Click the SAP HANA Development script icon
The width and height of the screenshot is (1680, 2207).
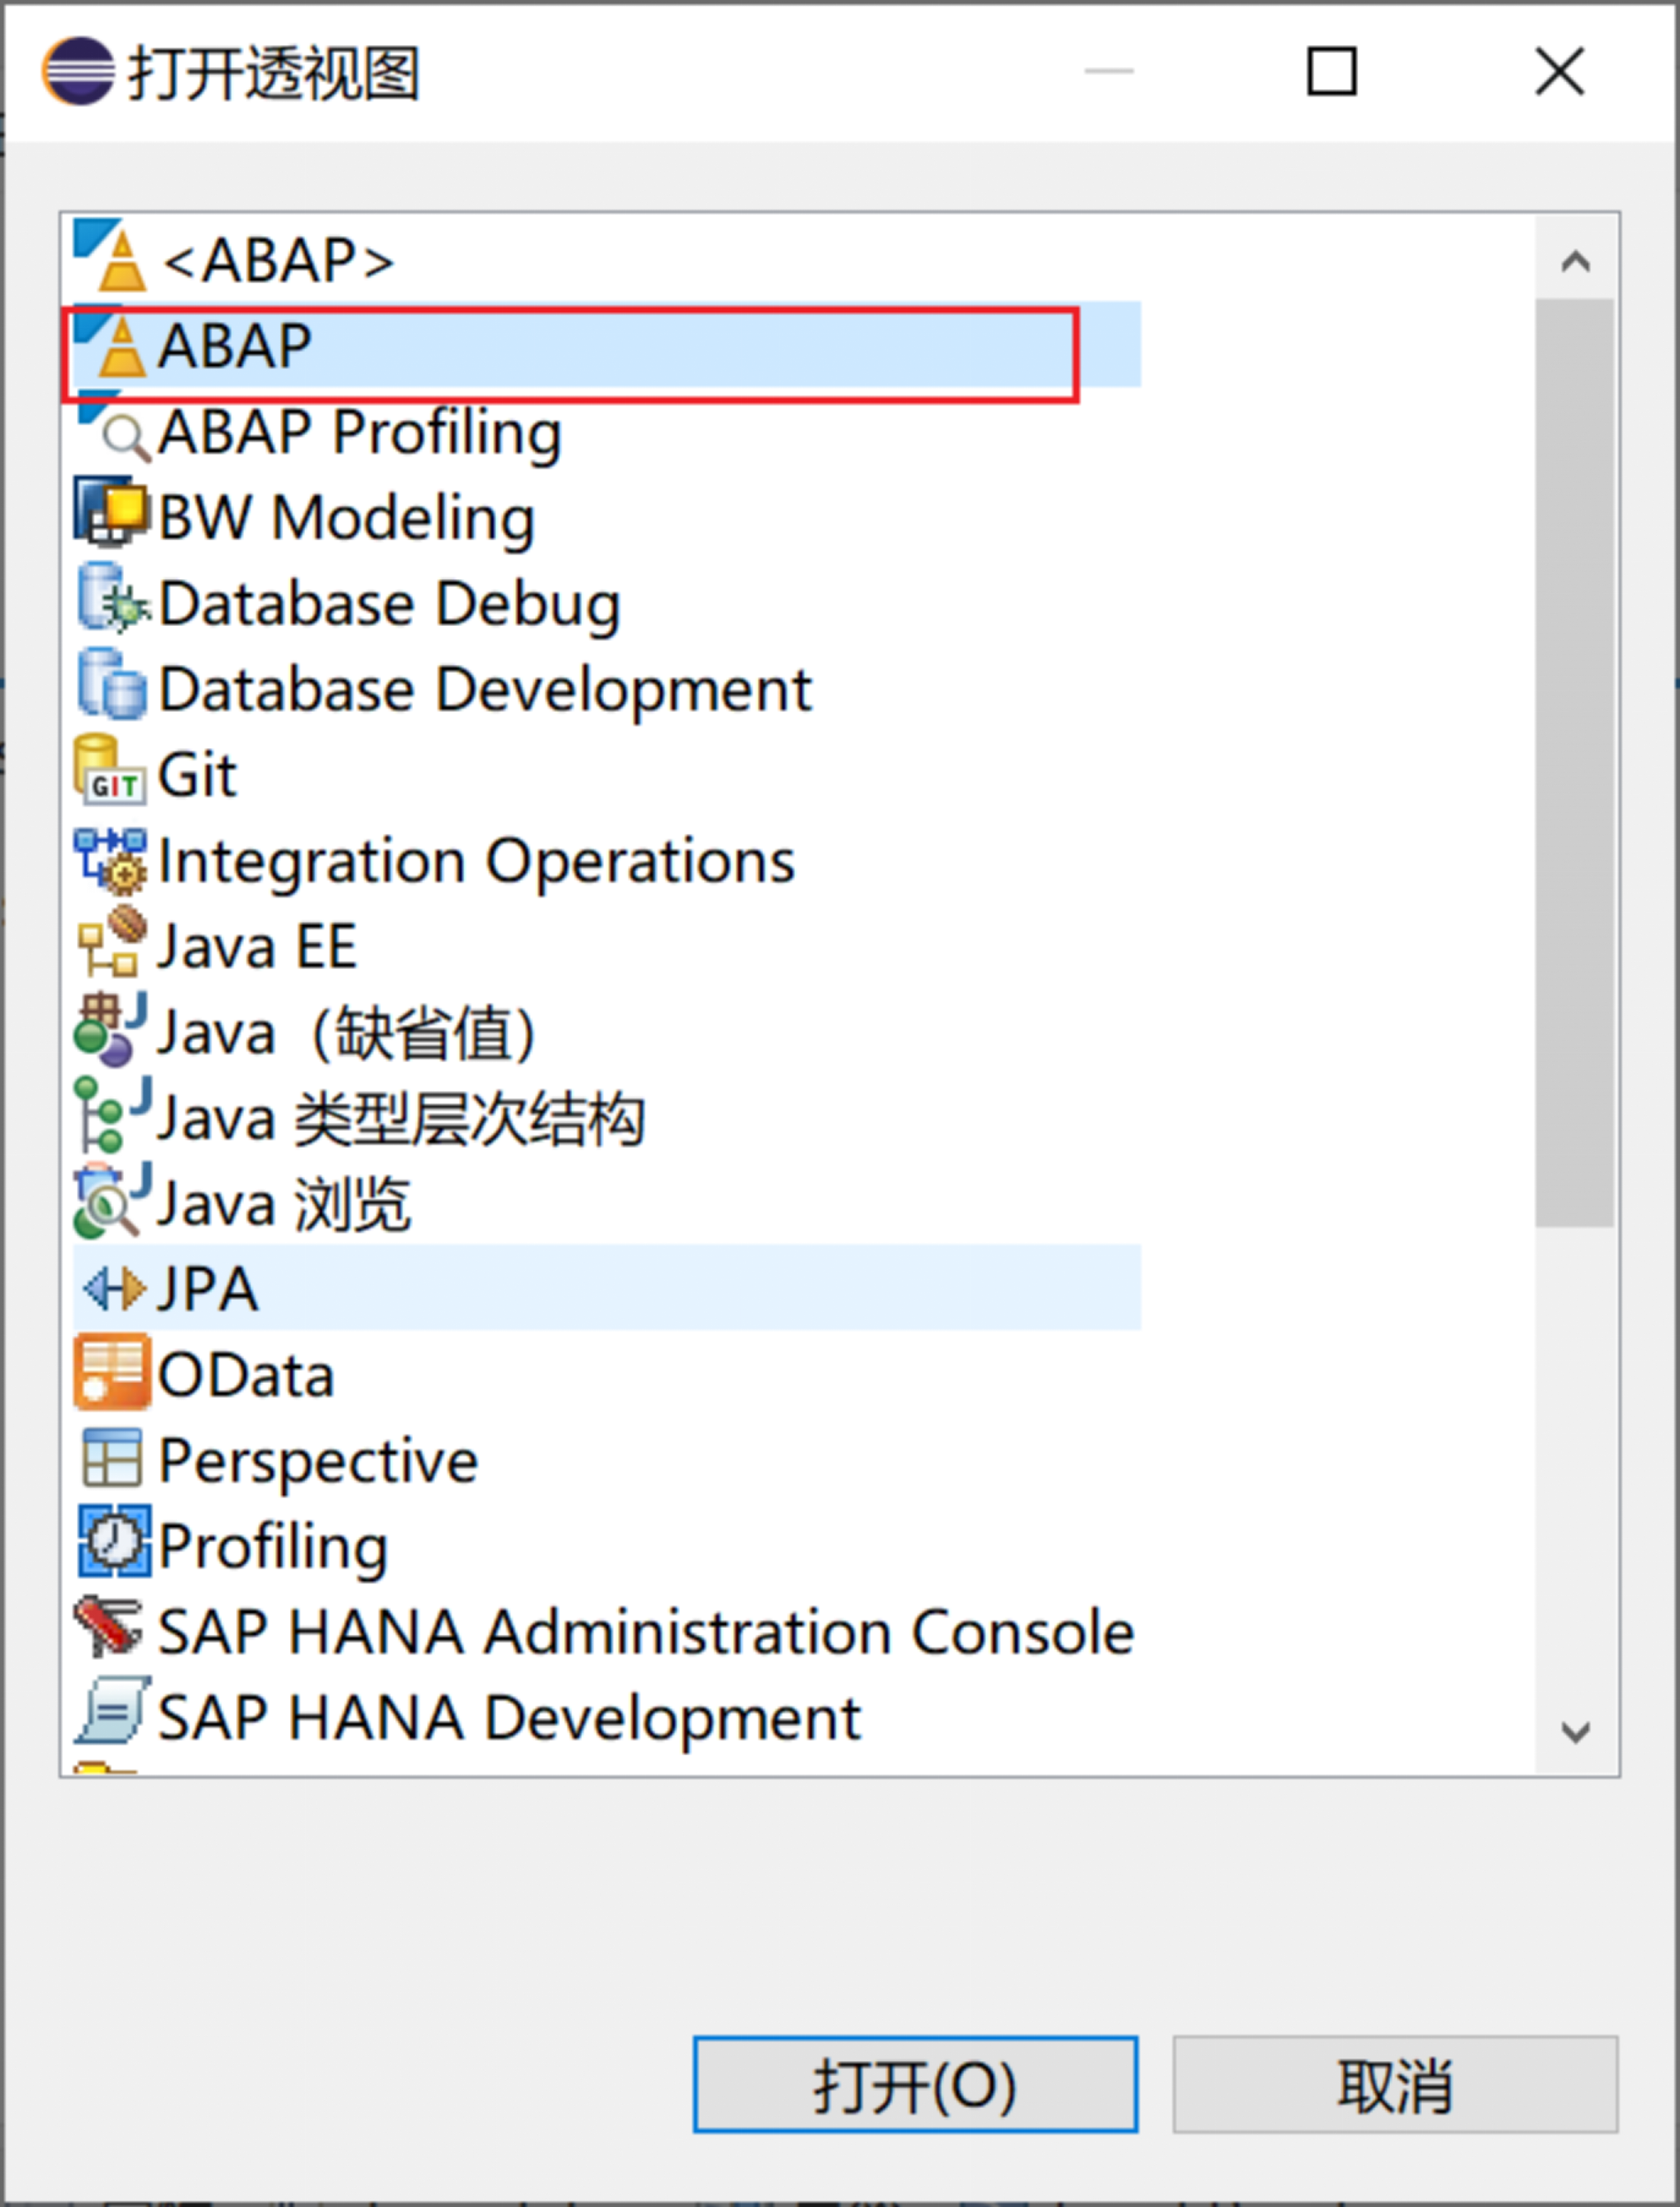click(113, 1711)
